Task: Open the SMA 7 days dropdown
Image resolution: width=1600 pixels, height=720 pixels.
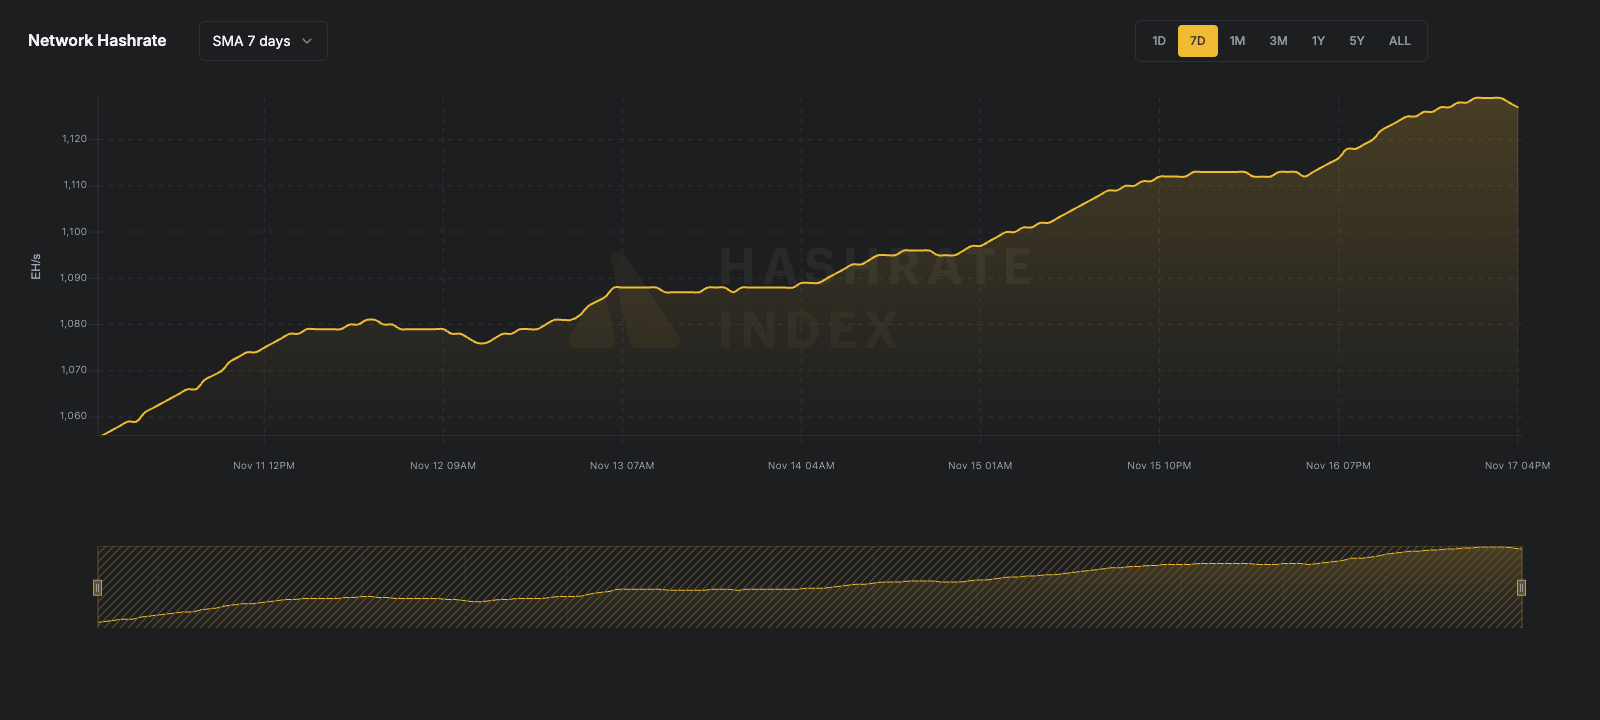Action: pyautogui.click(x=262, y=41)
